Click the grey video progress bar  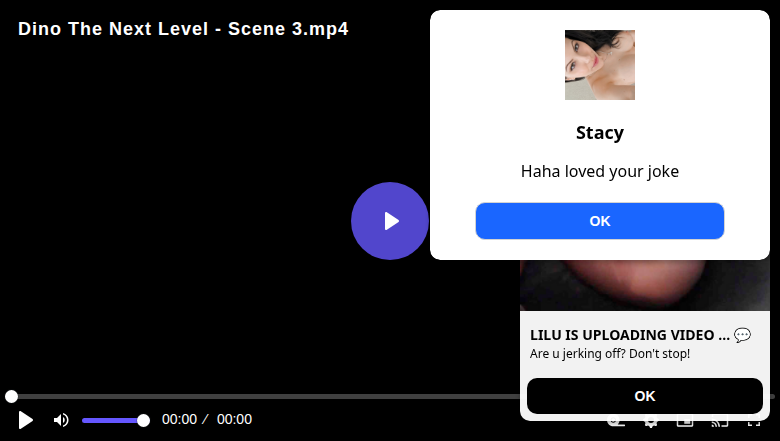click(264, 396)
